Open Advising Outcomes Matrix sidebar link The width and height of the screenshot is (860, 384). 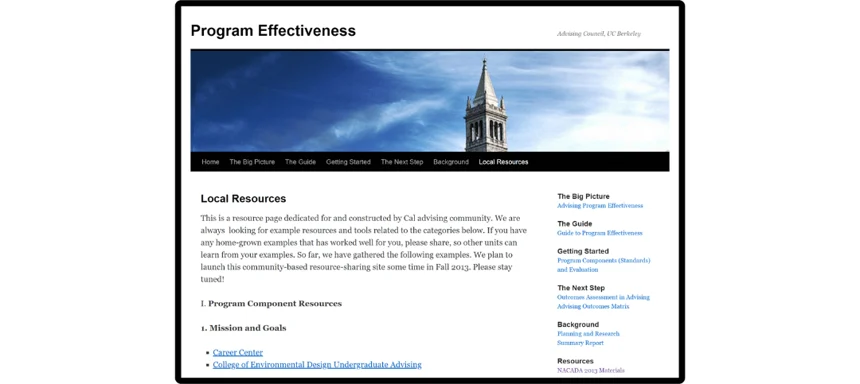593,307
